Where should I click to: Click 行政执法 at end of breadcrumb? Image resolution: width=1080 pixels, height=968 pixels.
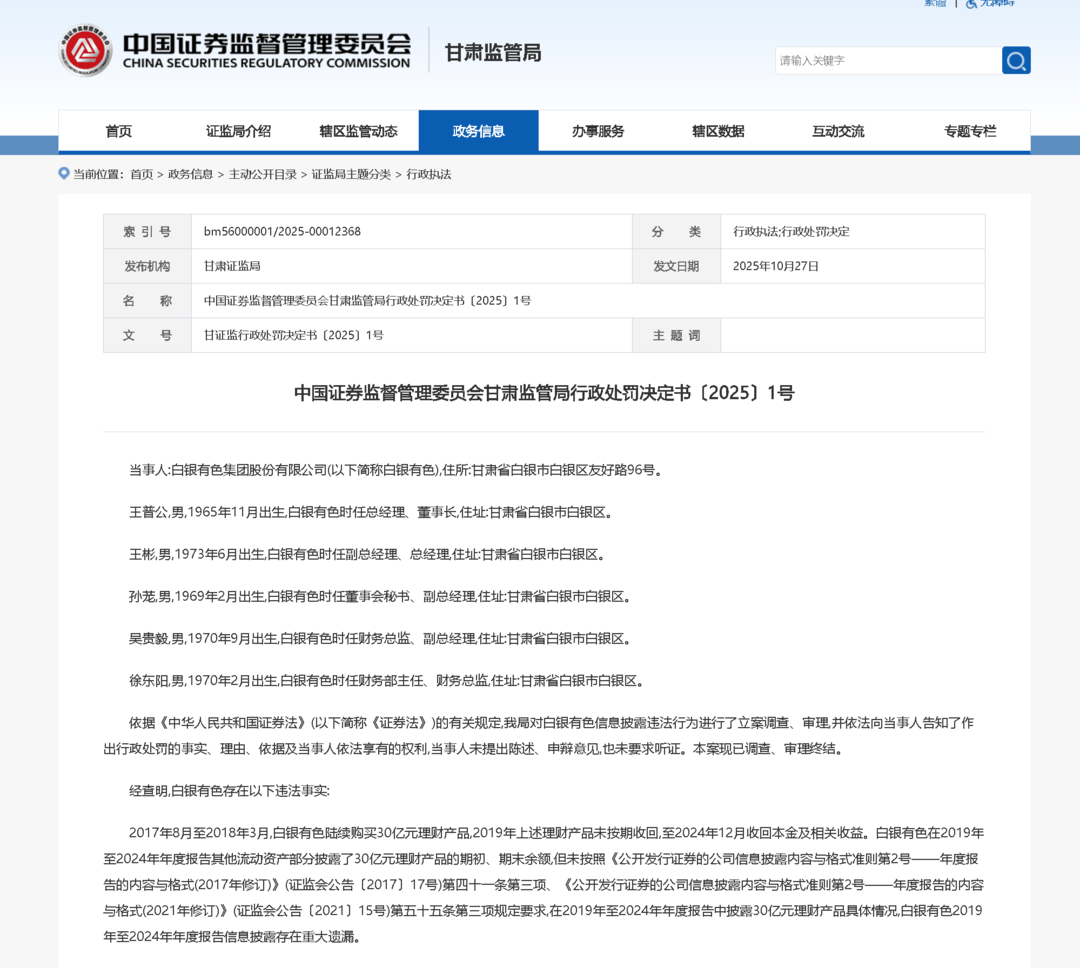(428, 174)
